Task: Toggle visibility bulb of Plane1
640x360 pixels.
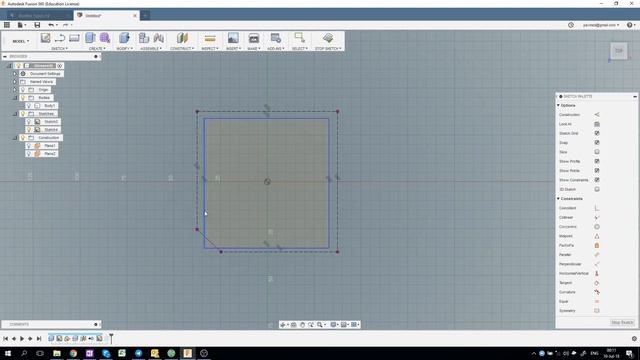Action: (29, 146)
